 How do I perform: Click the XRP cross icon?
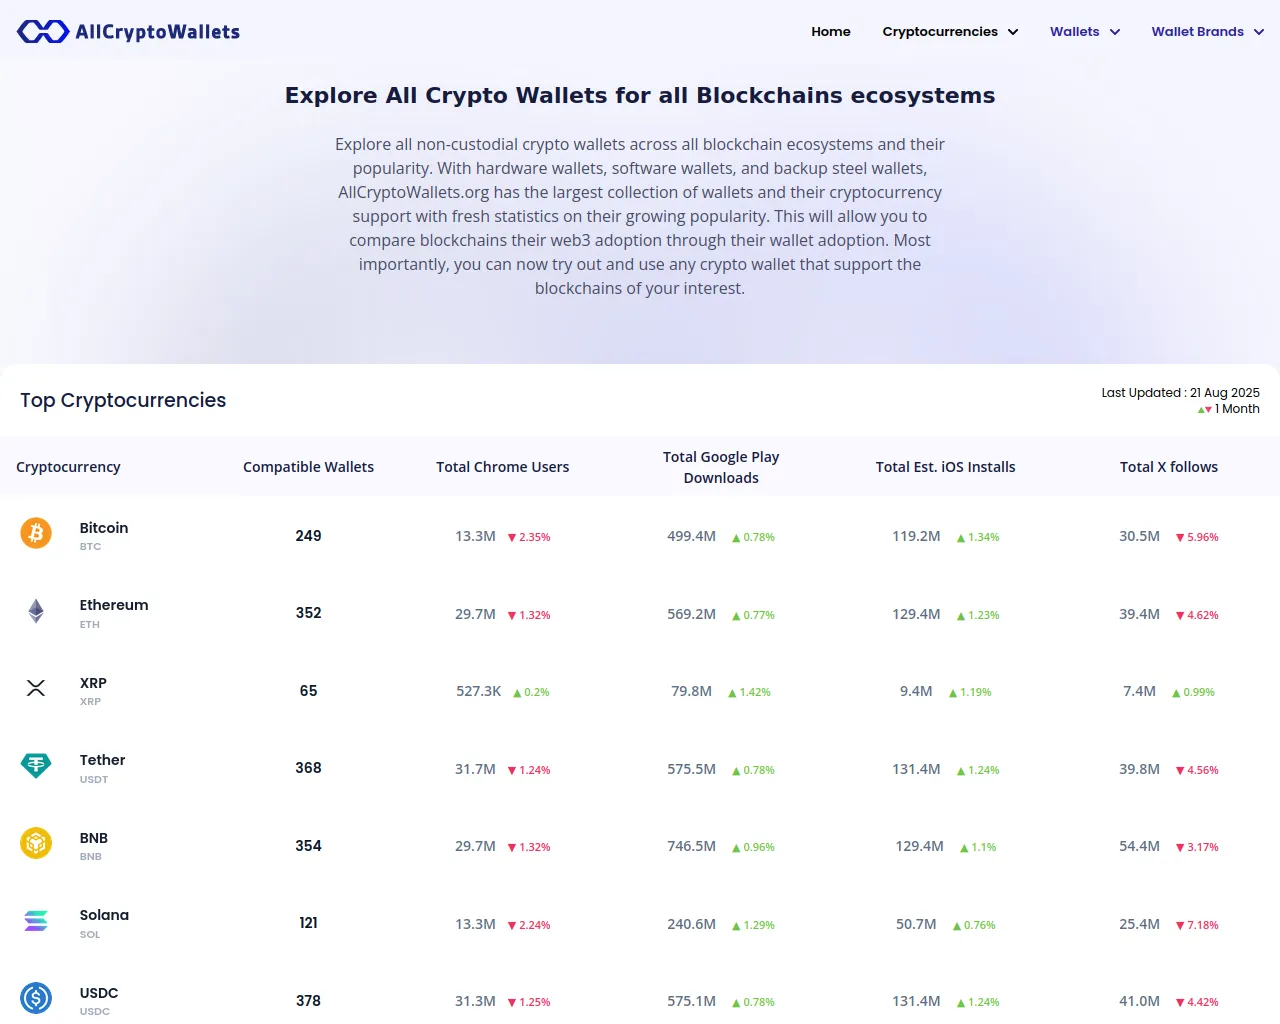click(x=36, y=688)
